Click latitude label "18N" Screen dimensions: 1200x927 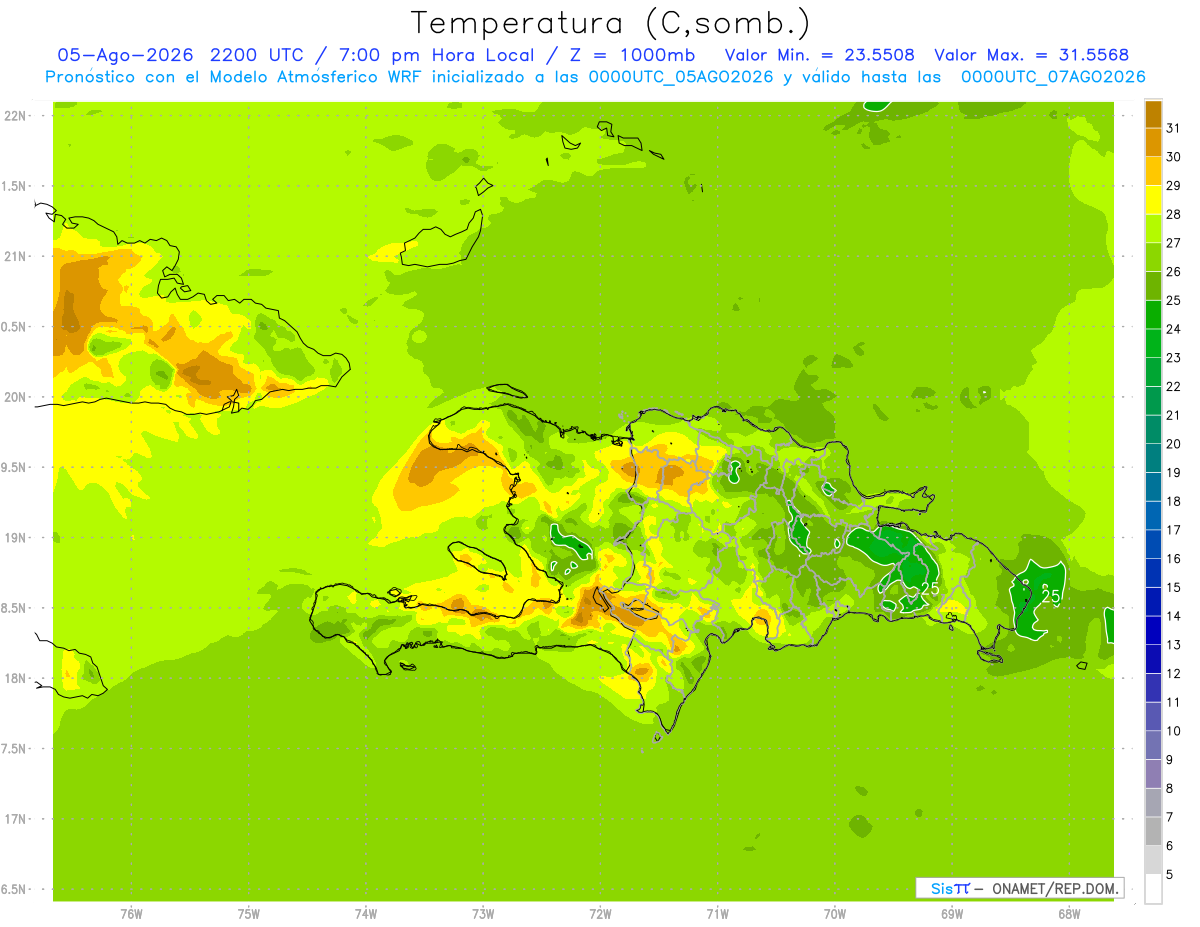(16, 678)
